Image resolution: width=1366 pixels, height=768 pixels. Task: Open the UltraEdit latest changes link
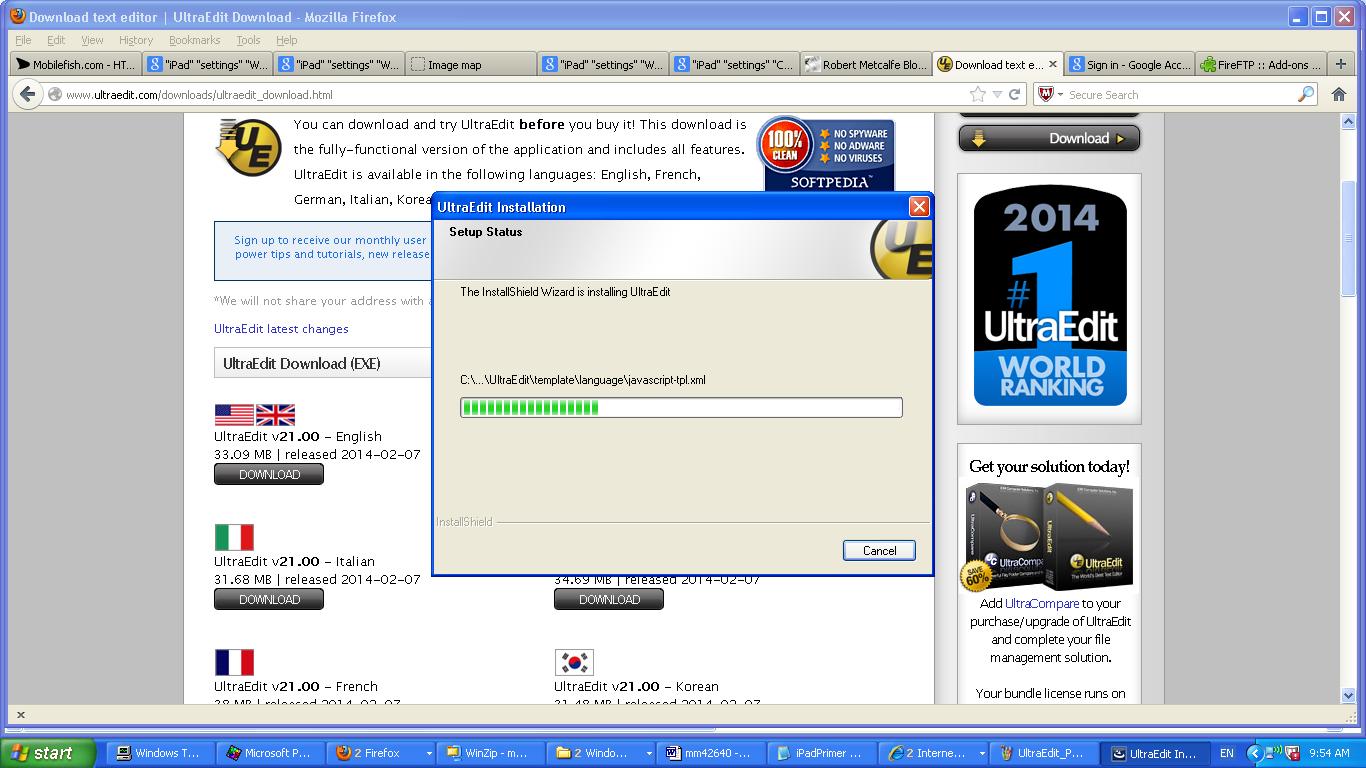click(281, 329)
